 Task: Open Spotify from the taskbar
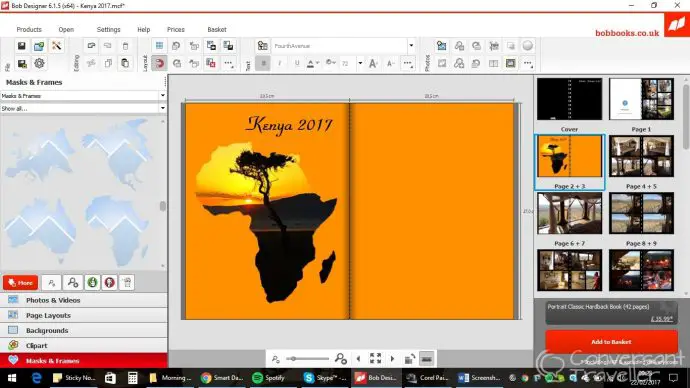[x=269, y=378]
